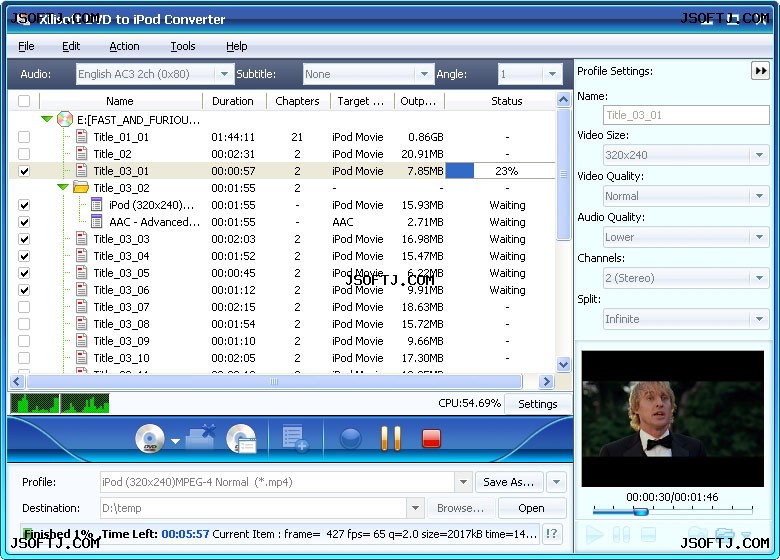Open the Subtitle dropdown
Image resolution: width=780 pixels, height=560 pixels.
pos(424,74)
